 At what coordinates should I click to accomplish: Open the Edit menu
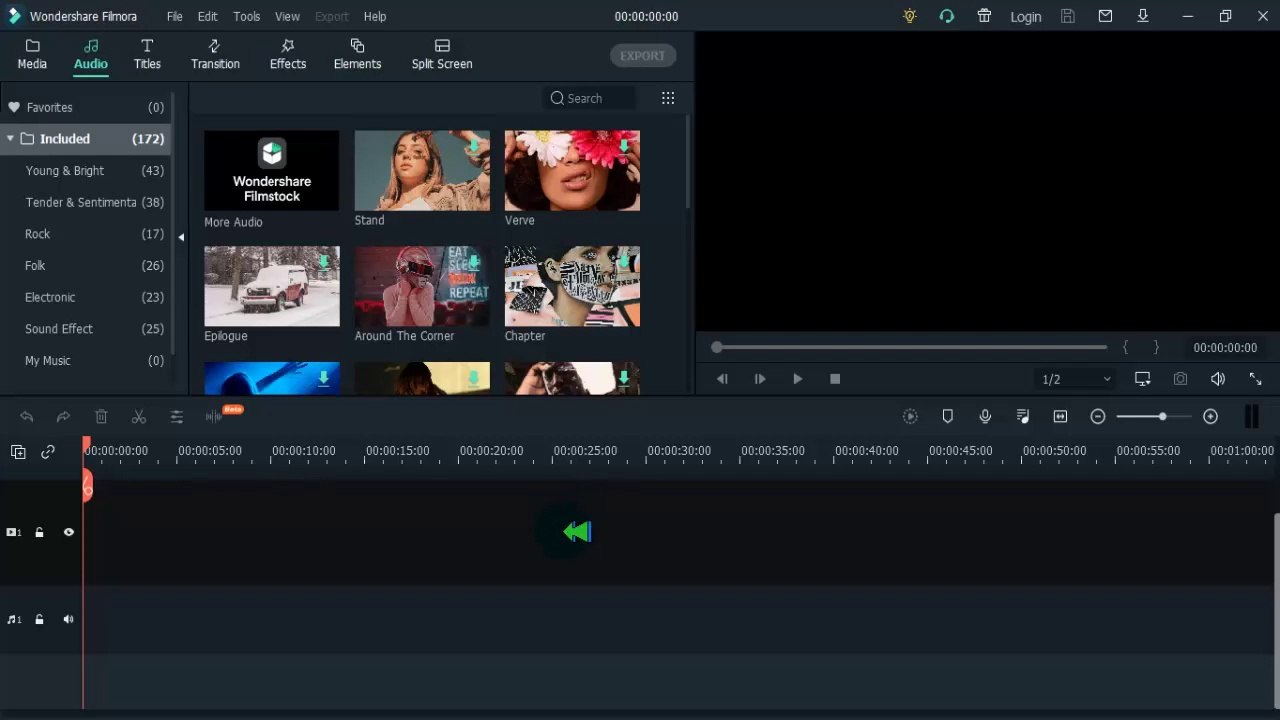click(x=207, y=16)
